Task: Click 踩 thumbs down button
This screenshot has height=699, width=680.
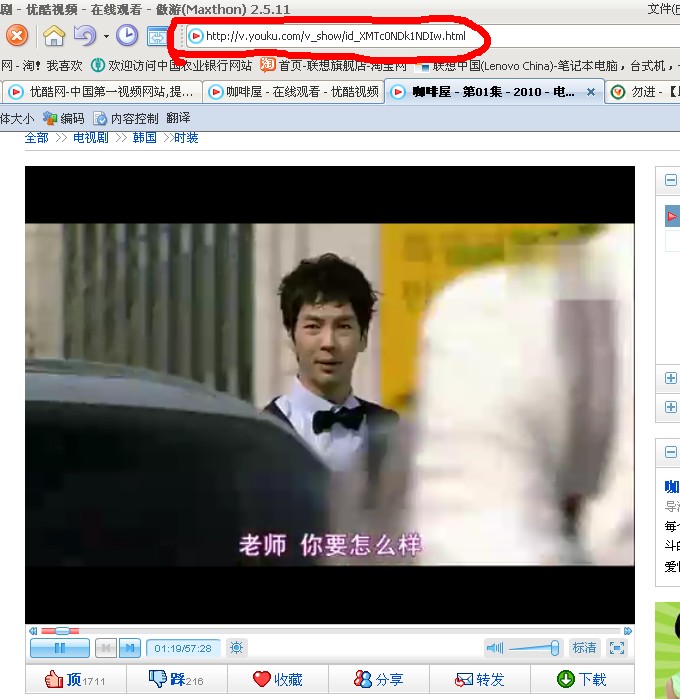Action: click(177, 680)
